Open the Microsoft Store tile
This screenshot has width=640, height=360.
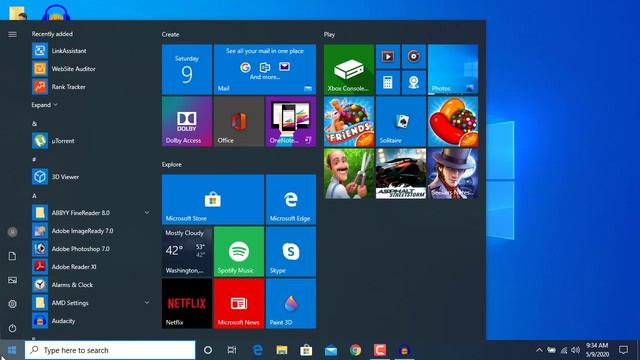[213, 200]
